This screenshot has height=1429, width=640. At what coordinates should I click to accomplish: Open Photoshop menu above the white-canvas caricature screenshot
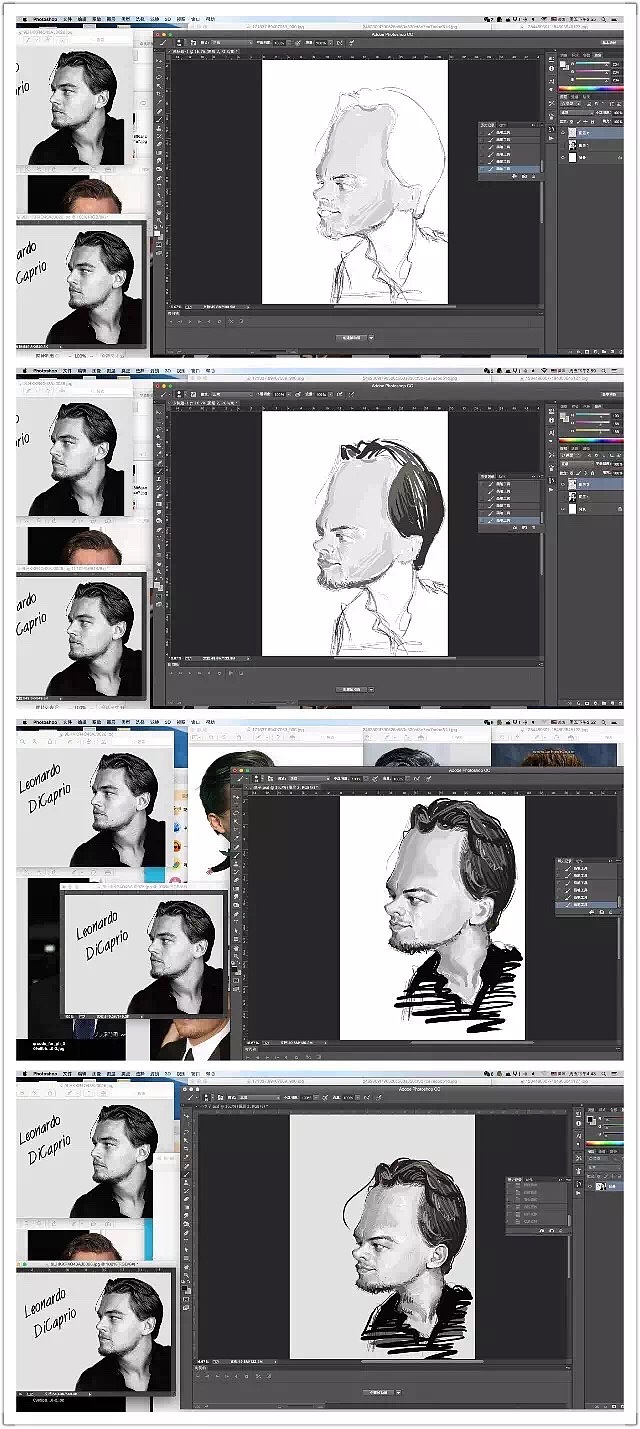45,722
